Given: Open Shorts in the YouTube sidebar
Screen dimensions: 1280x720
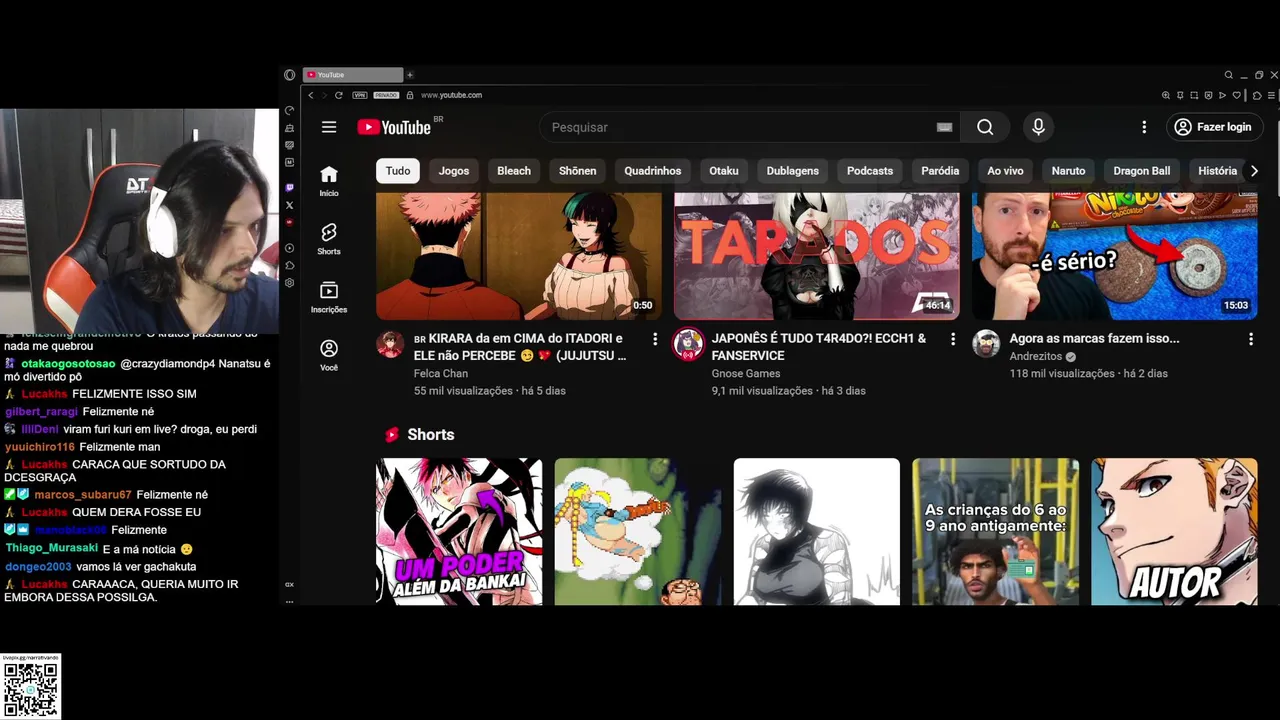Looking at the screenshot, I should pyautogui.click(x=329, y=239).
